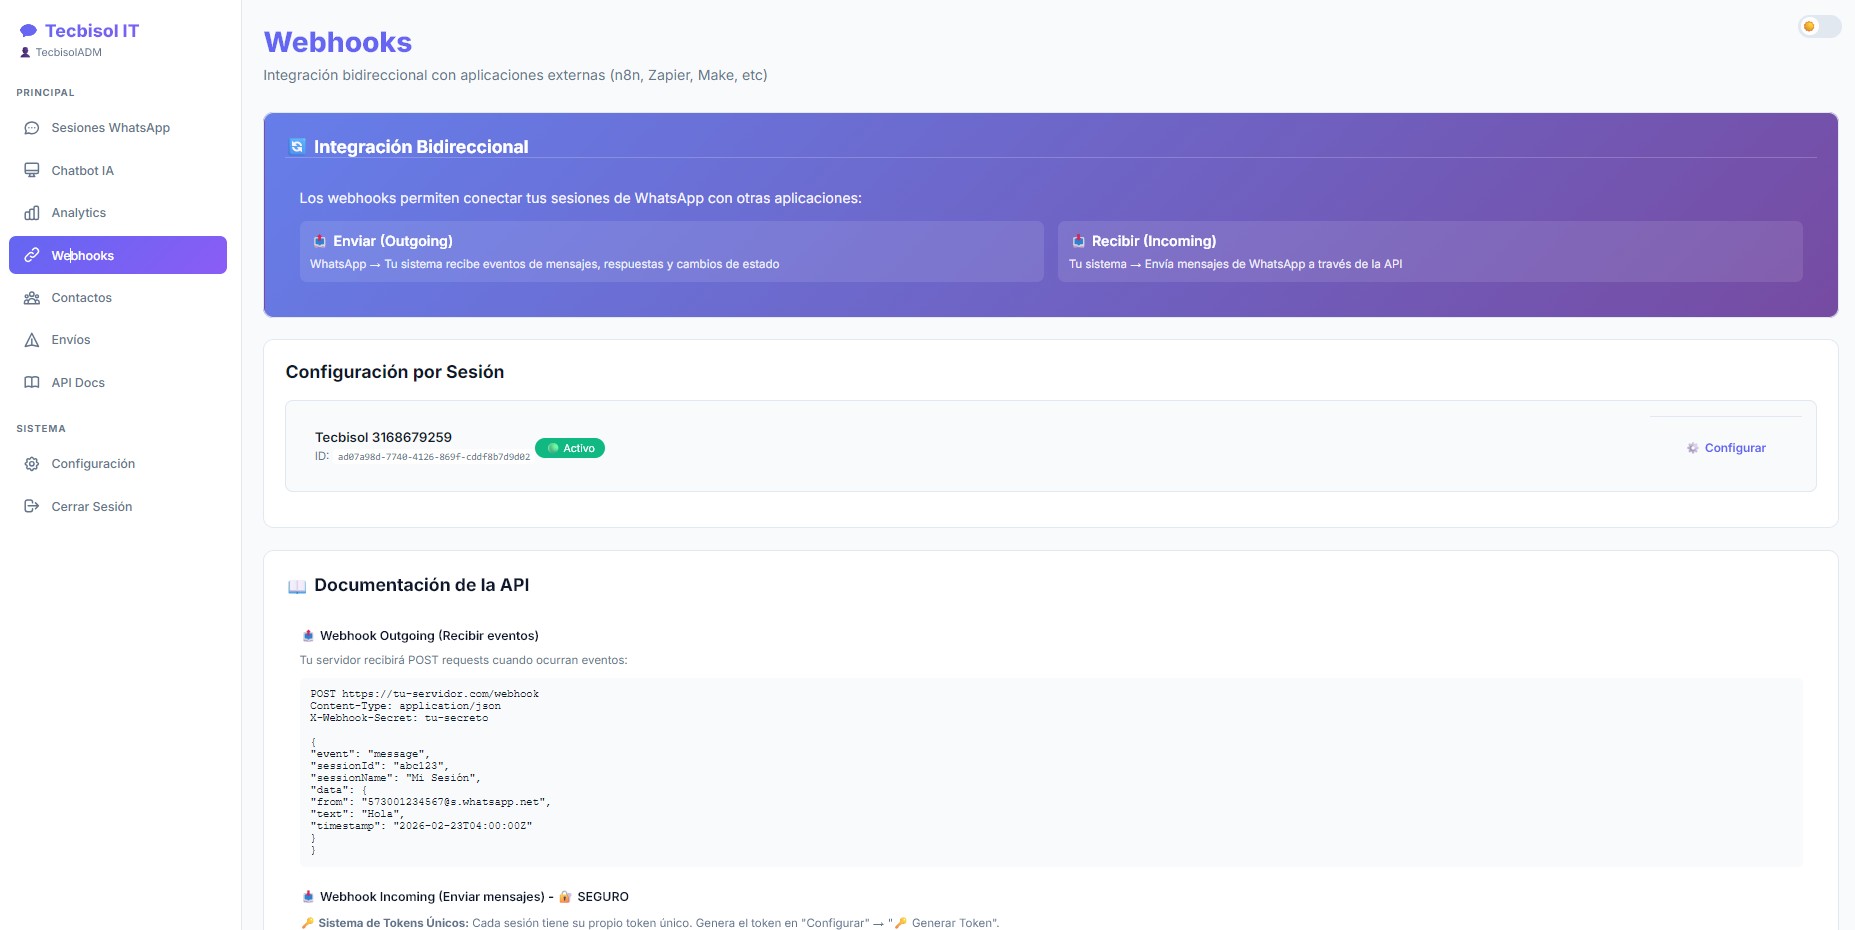This screenshot has width=1855, height=930.
Task: Click the Activo status badge
Action: pos(570,448)
